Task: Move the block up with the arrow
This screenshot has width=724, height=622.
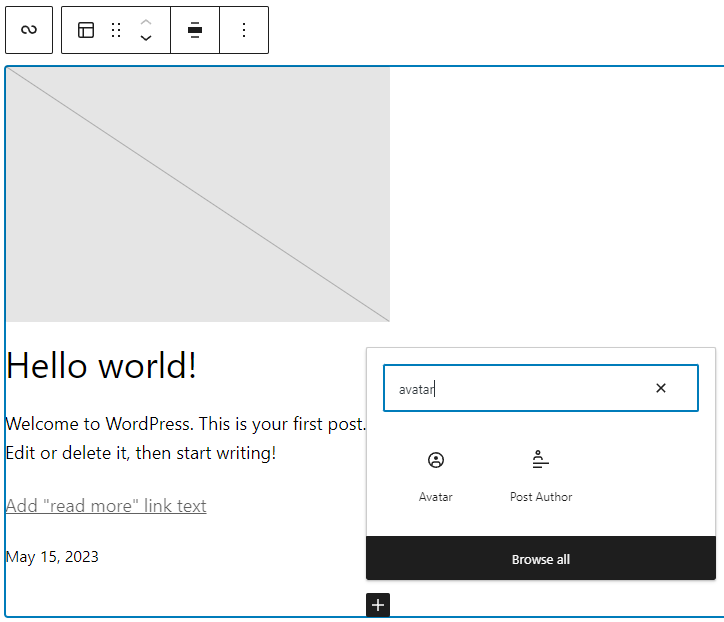Action: (x=146, y=22)
